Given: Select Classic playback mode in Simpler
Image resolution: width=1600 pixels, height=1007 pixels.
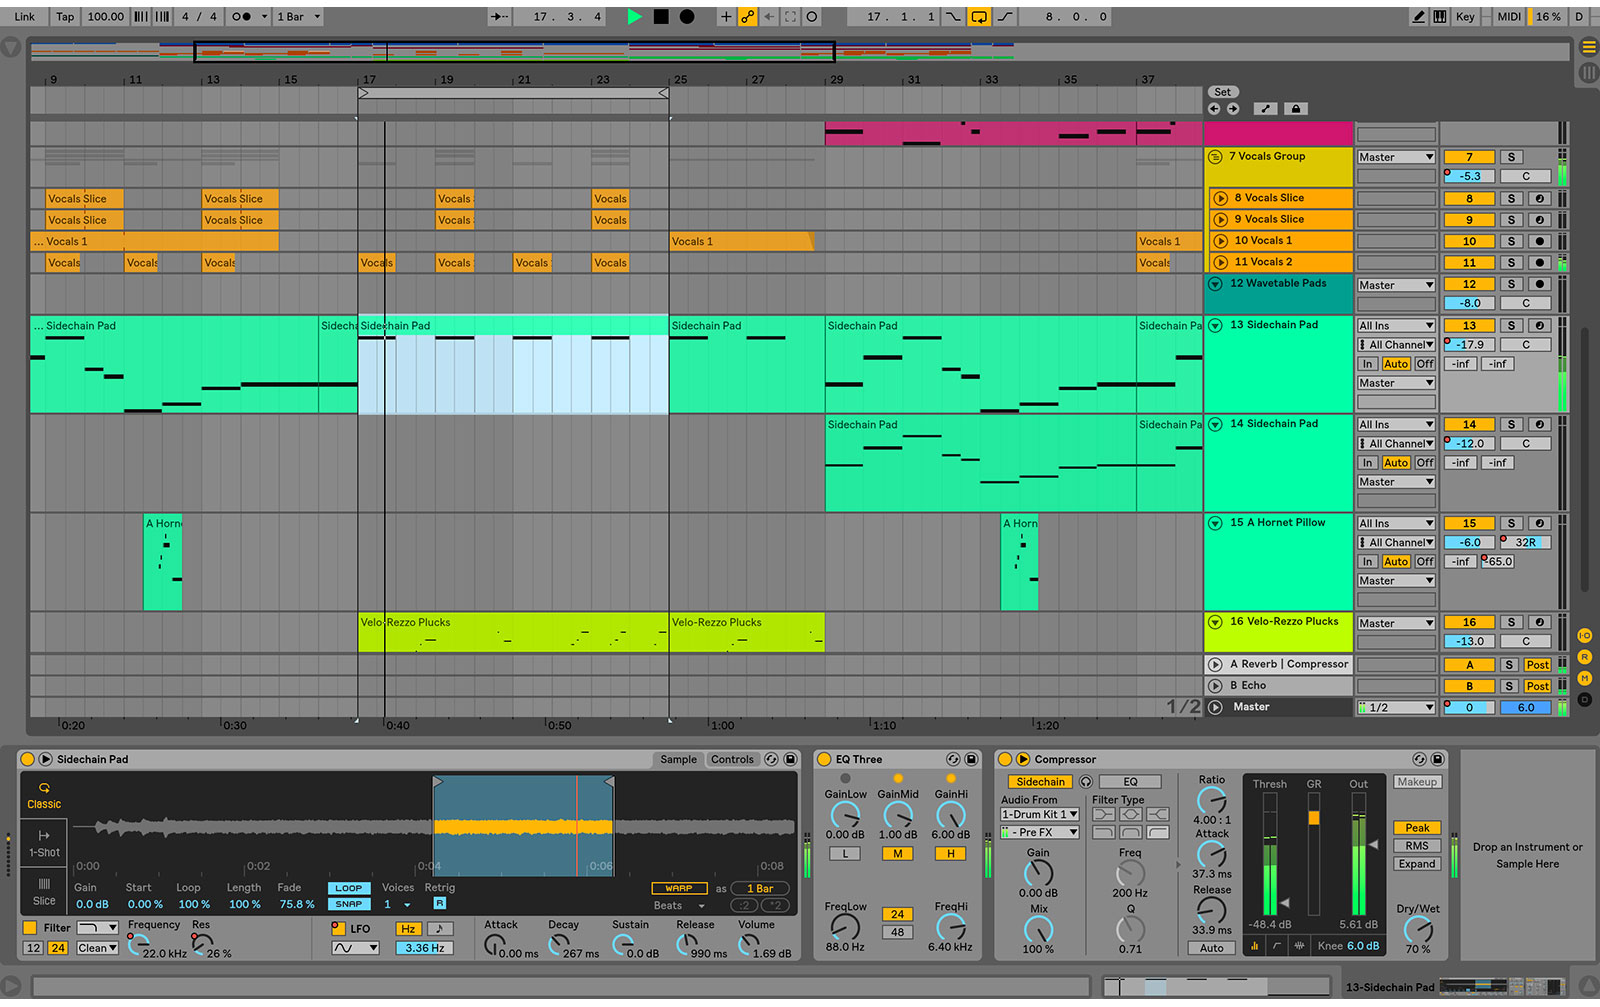Looking at the screenshot, I should [44, 796].
